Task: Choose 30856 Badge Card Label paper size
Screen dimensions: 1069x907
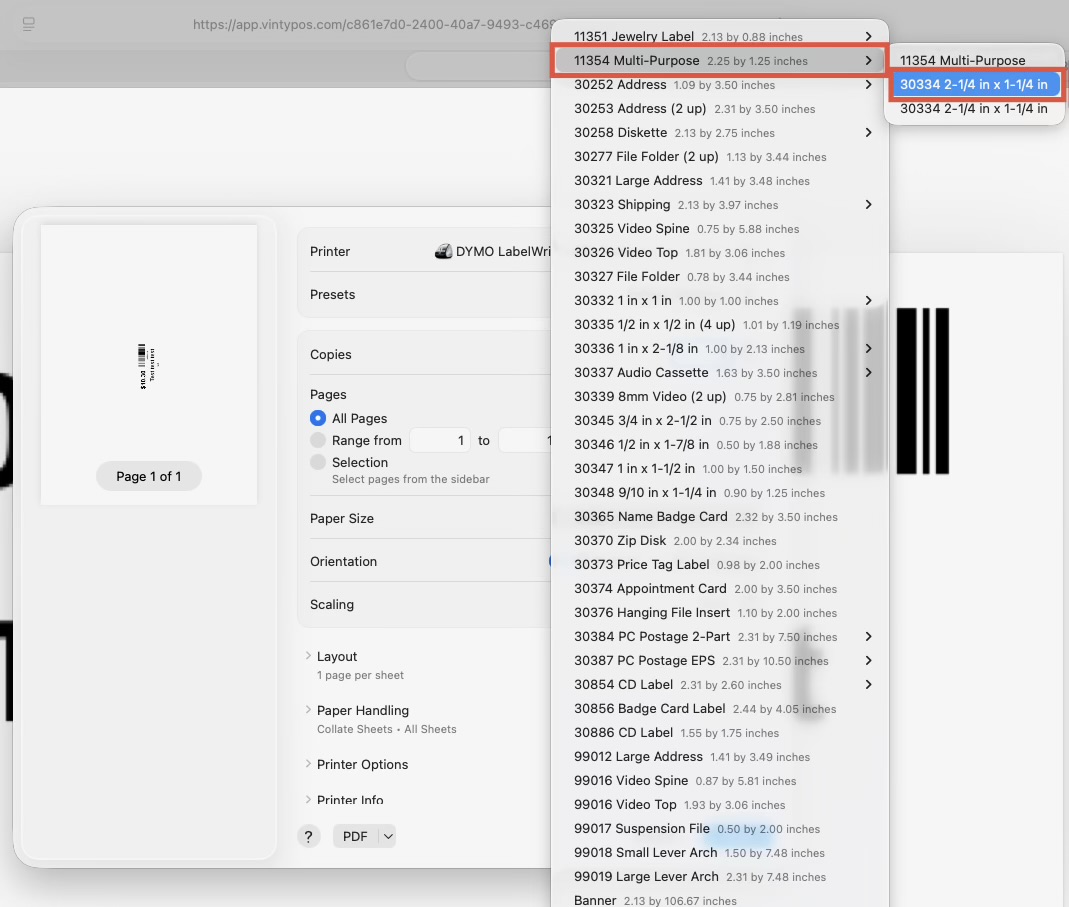Action: coord(719,709)
